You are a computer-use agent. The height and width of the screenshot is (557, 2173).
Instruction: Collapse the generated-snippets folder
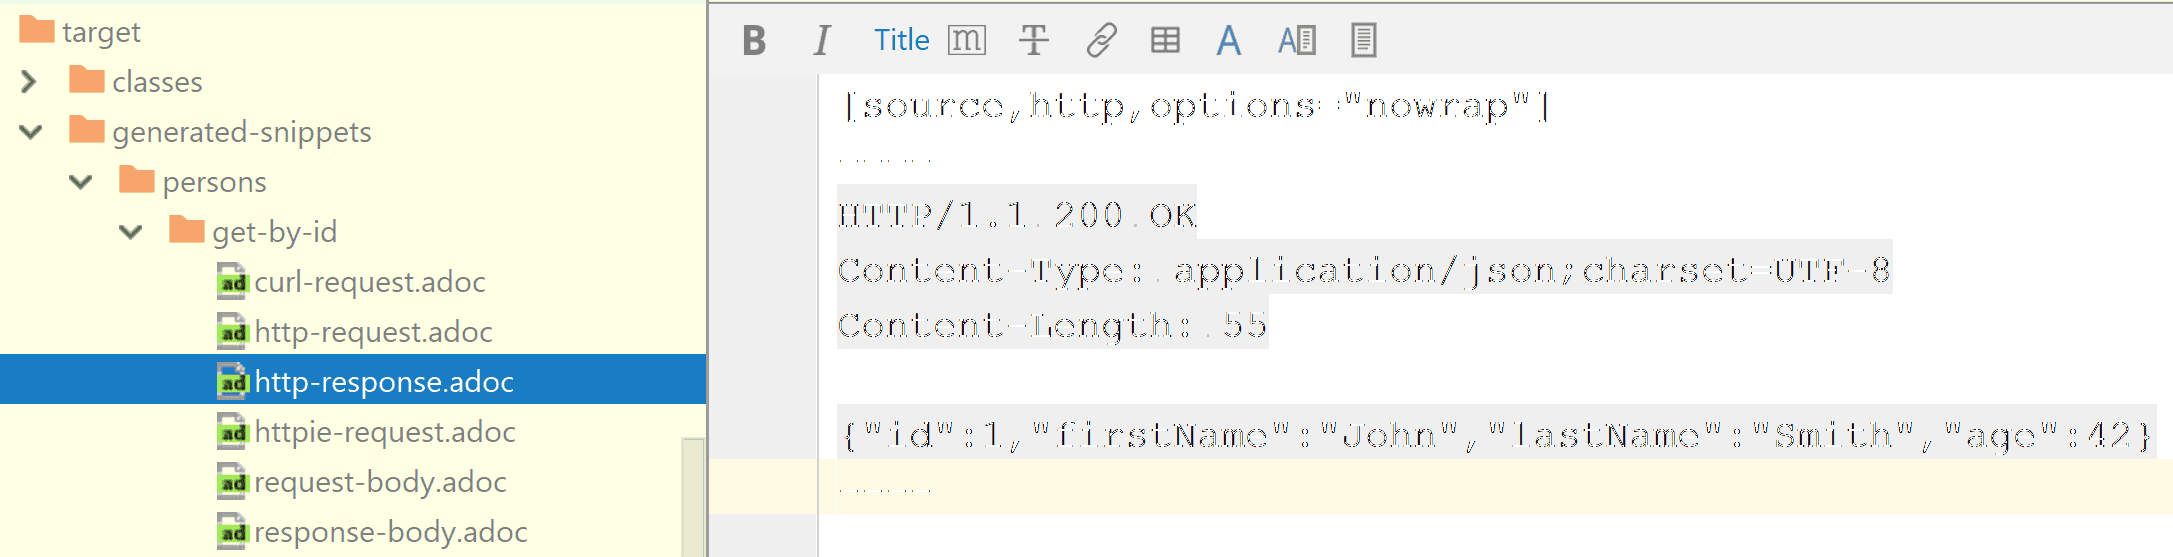(x=31, y=132)
